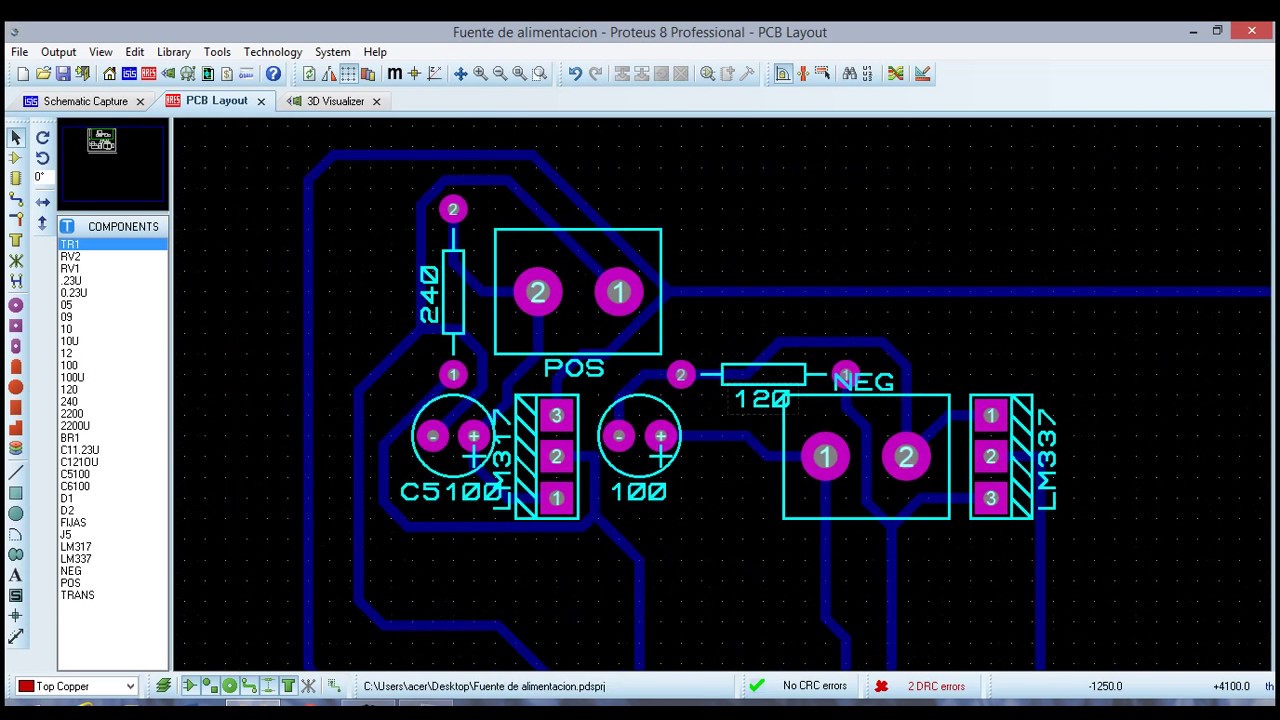Select the round through-hole pad tool
Image resolution: width=1280 pixels, height=720 pixels.
[x=16, y=305]
